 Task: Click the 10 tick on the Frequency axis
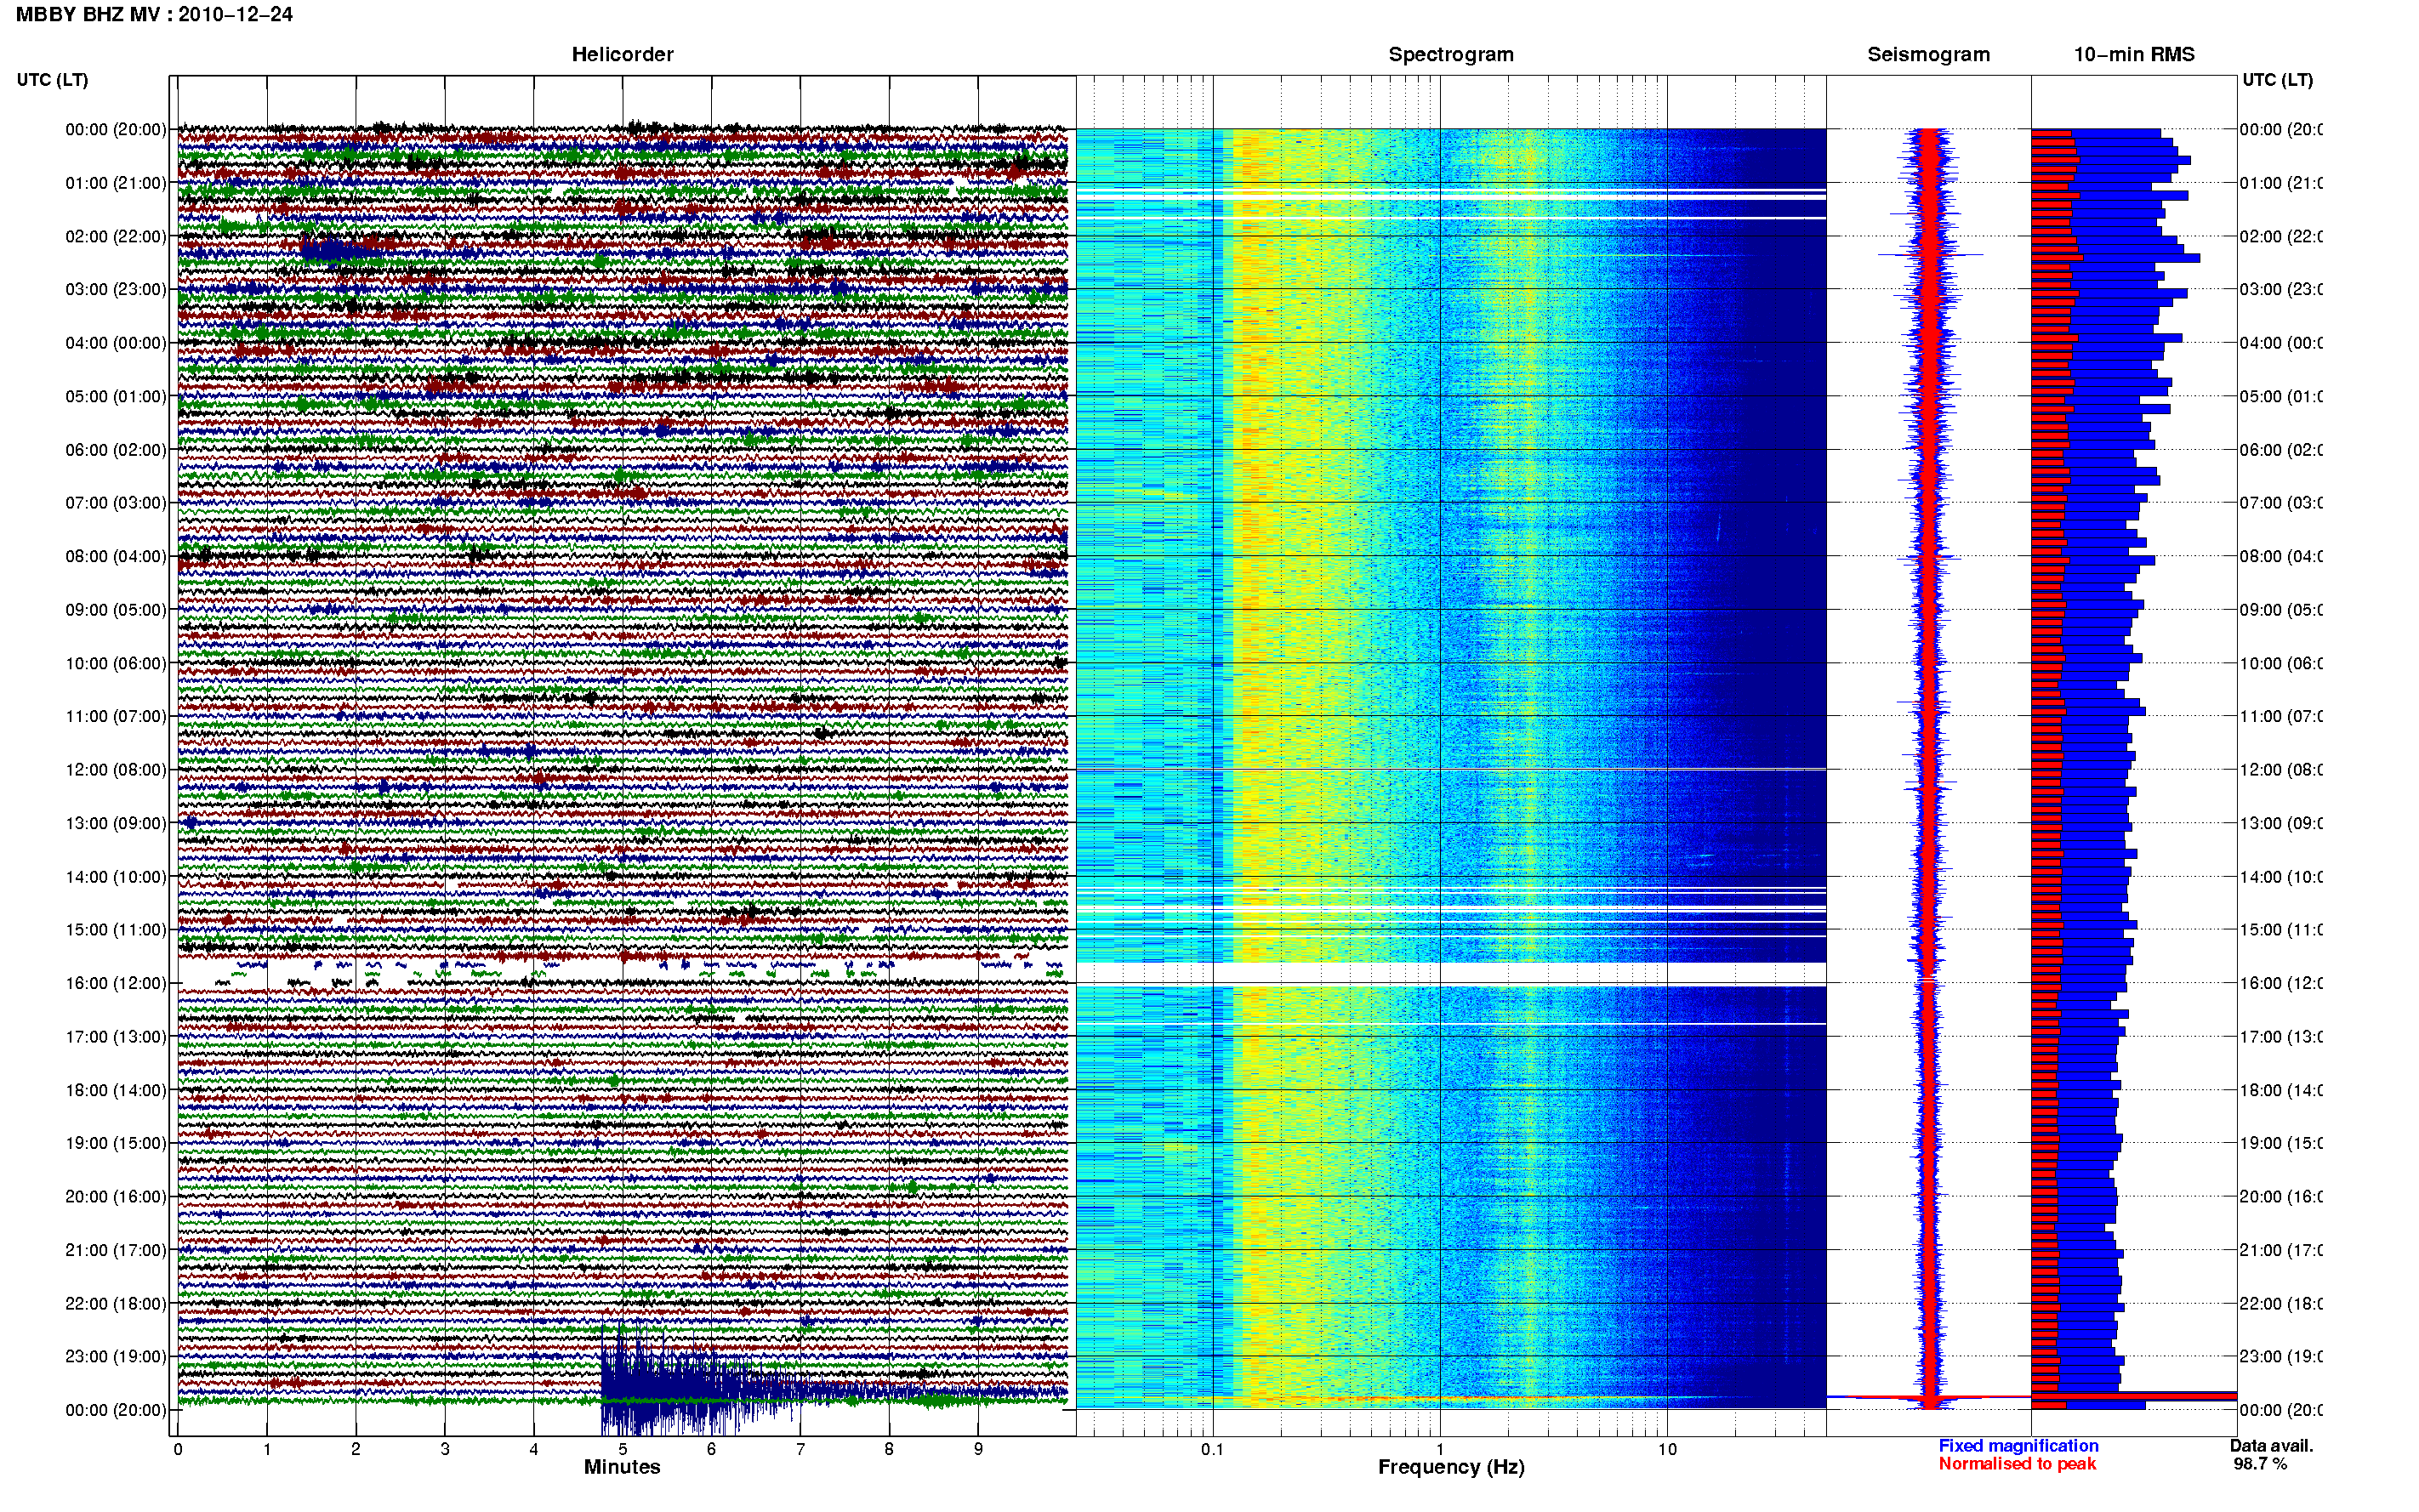[1667, 1449]
